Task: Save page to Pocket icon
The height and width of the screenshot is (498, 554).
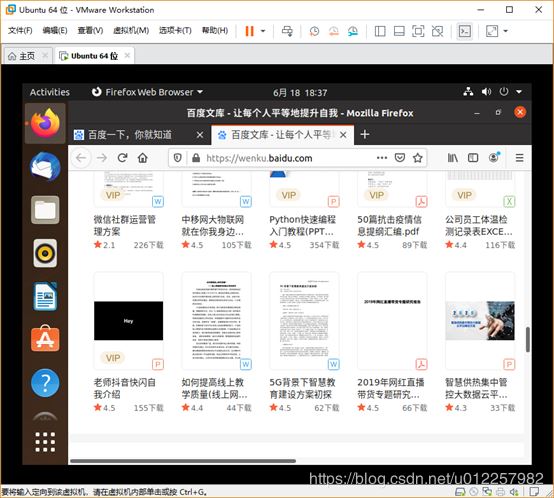Action: click(400, 158)
